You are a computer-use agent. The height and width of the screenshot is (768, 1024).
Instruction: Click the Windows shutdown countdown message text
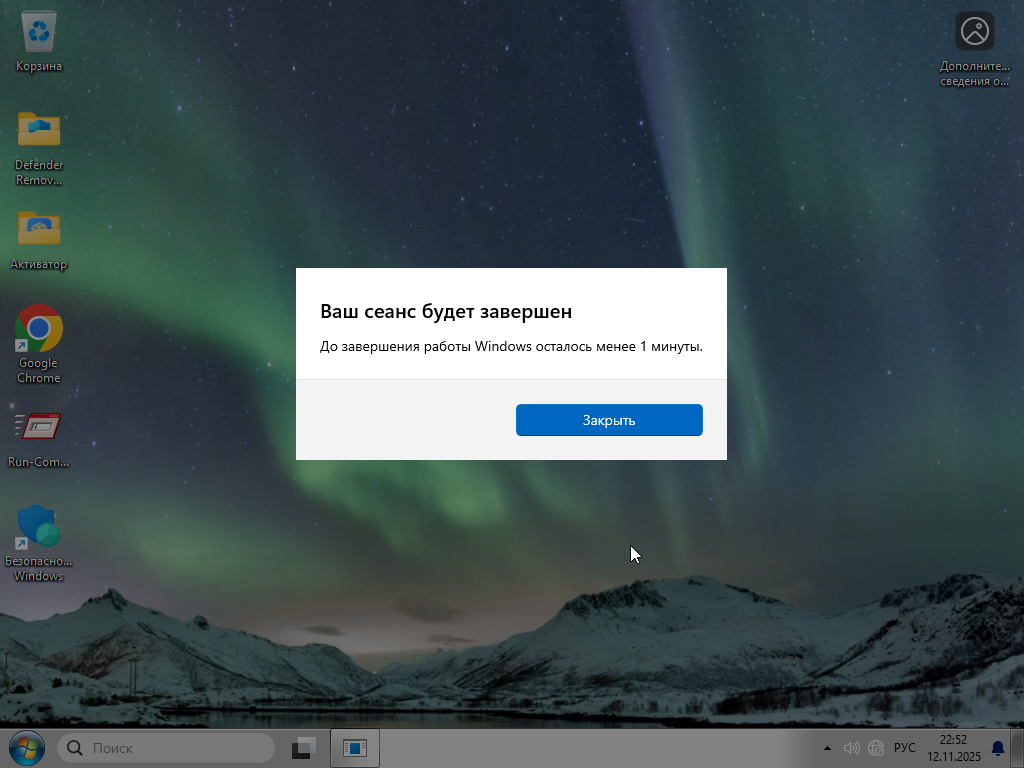coord(511,347)
